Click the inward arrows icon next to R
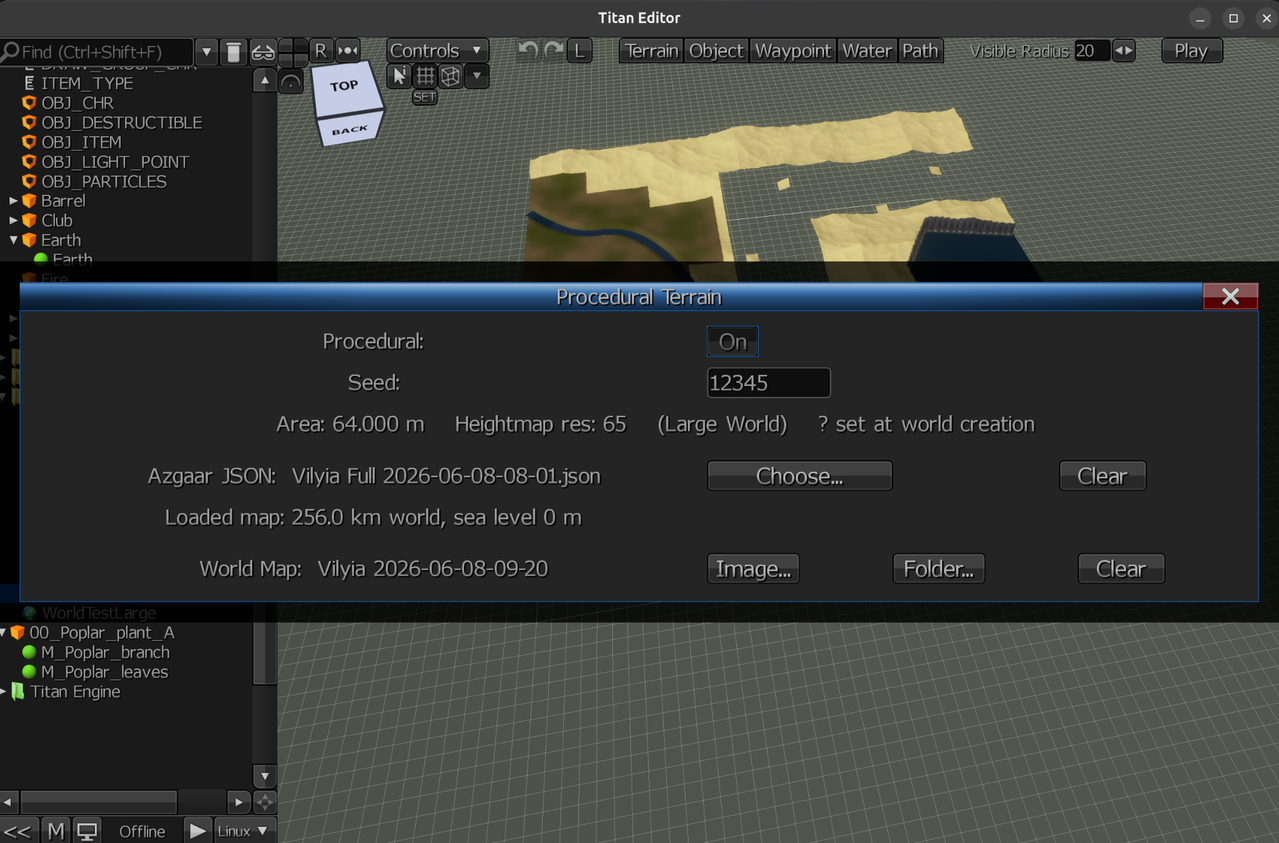 pyautogui.click(x=348, y=50)
